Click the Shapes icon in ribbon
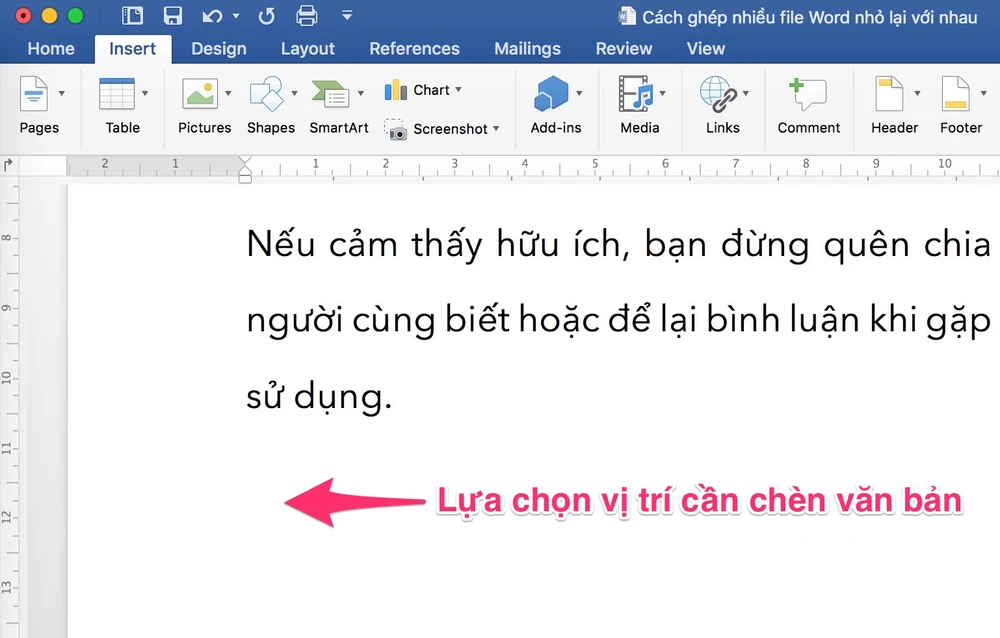The height and width of the screenshot is (638, 1000). tap(266, 94)
